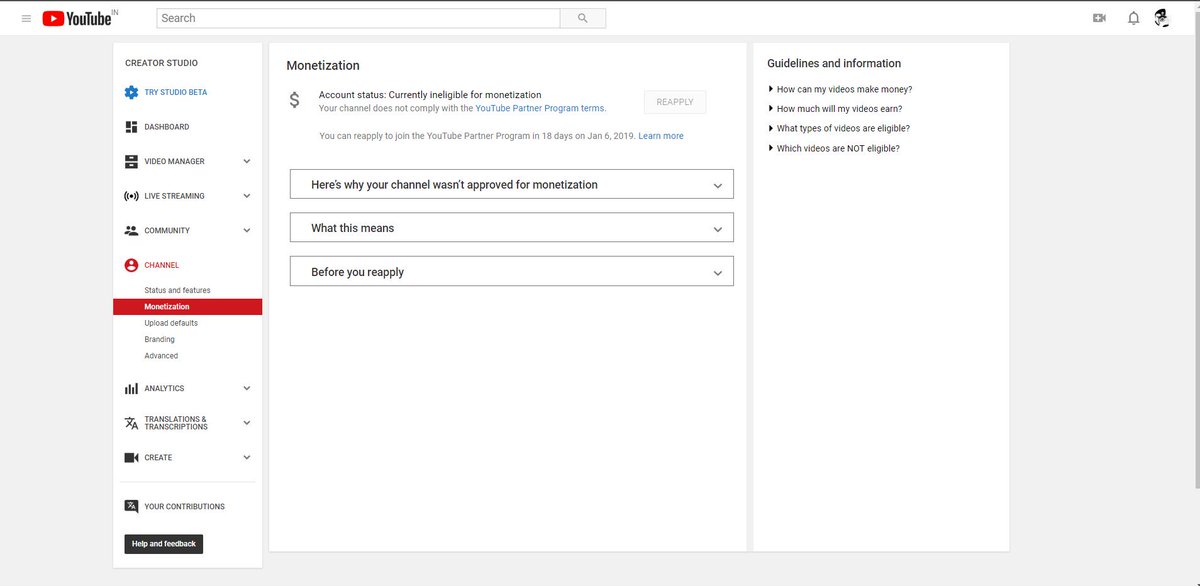1200x586 pixels.
Task: Click the Translations & Transcriptions icon
Action: [131, 423]
